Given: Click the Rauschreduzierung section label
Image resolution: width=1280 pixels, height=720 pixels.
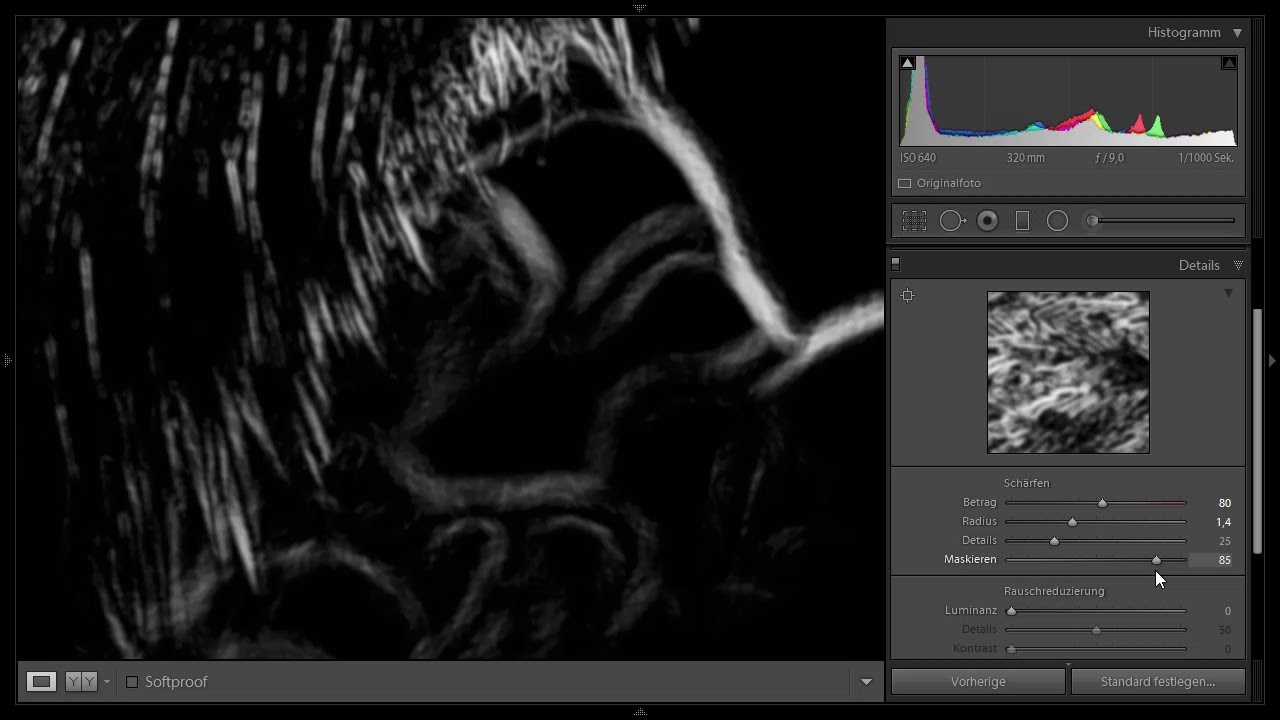Looking at the screenshot, I should [x=1054, y=591].
